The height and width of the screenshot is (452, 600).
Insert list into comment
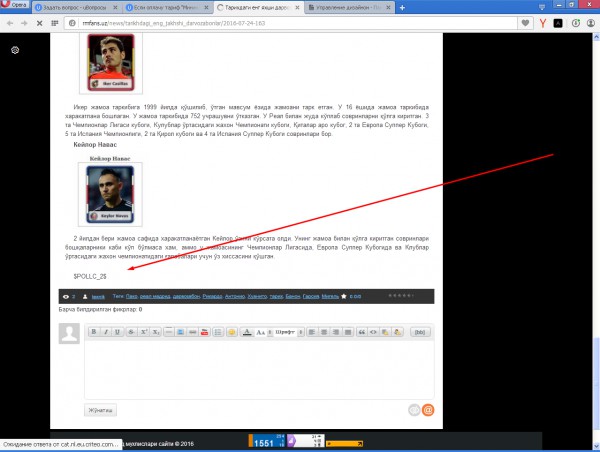click(x=218, y=332)
